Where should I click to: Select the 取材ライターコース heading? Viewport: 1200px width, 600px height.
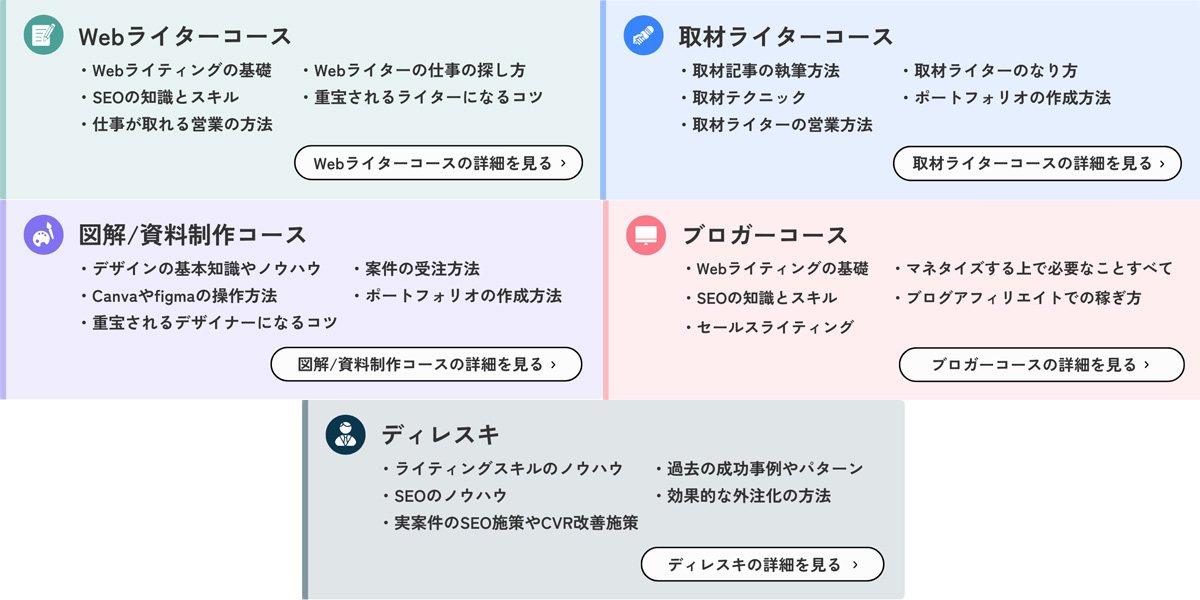786,37
